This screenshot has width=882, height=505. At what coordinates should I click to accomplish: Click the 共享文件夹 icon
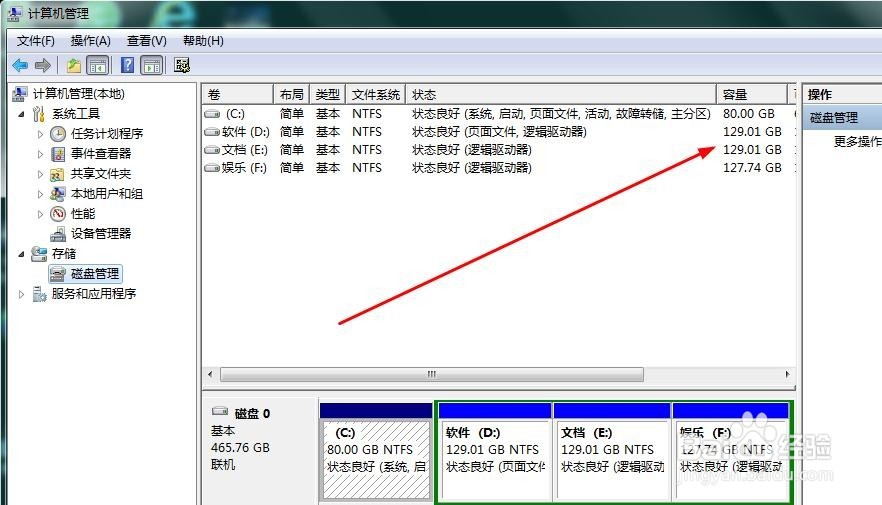(x=57, y=174)
